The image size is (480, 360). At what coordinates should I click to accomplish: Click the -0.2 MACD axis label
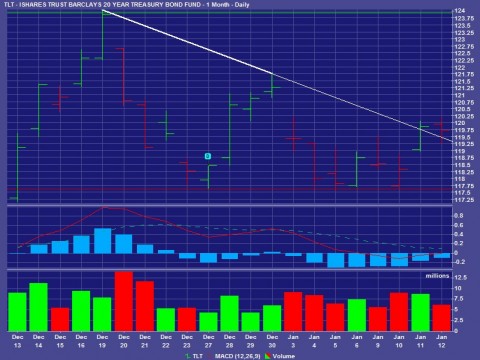[x=459, y=262]
